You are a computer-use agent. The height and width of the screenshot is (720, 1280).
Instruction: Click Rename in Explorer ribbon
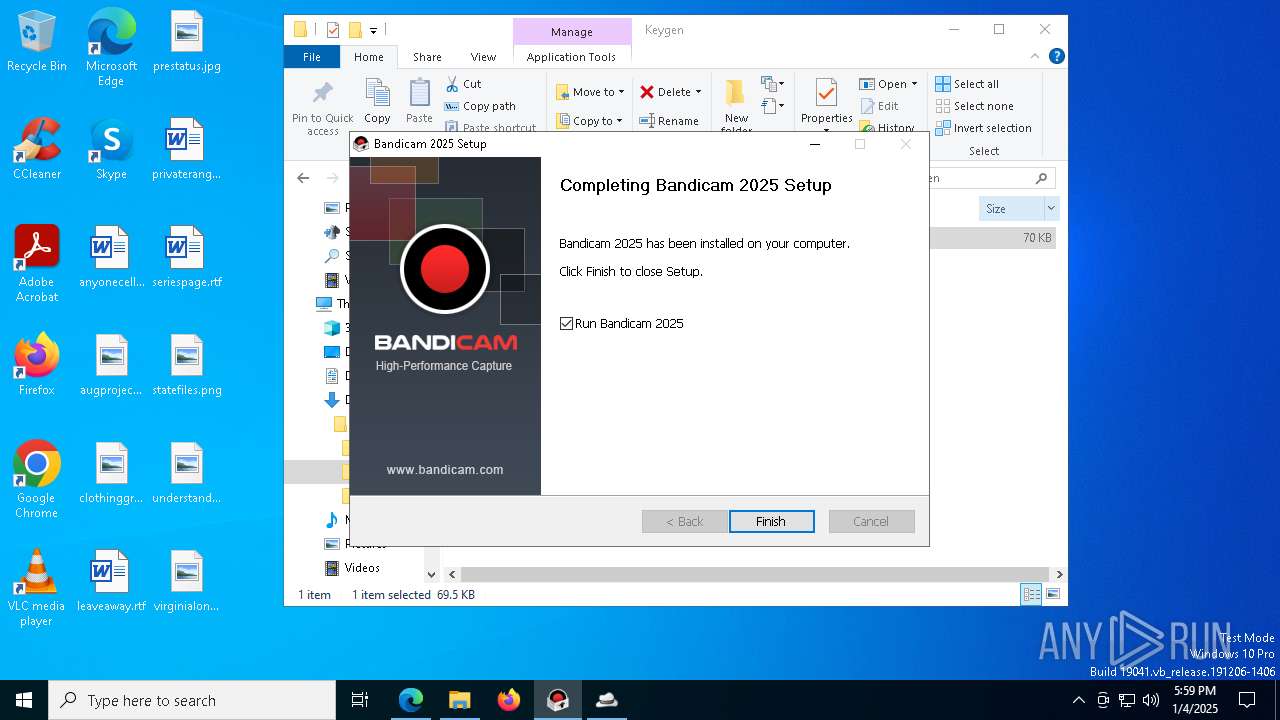point(669,121)
